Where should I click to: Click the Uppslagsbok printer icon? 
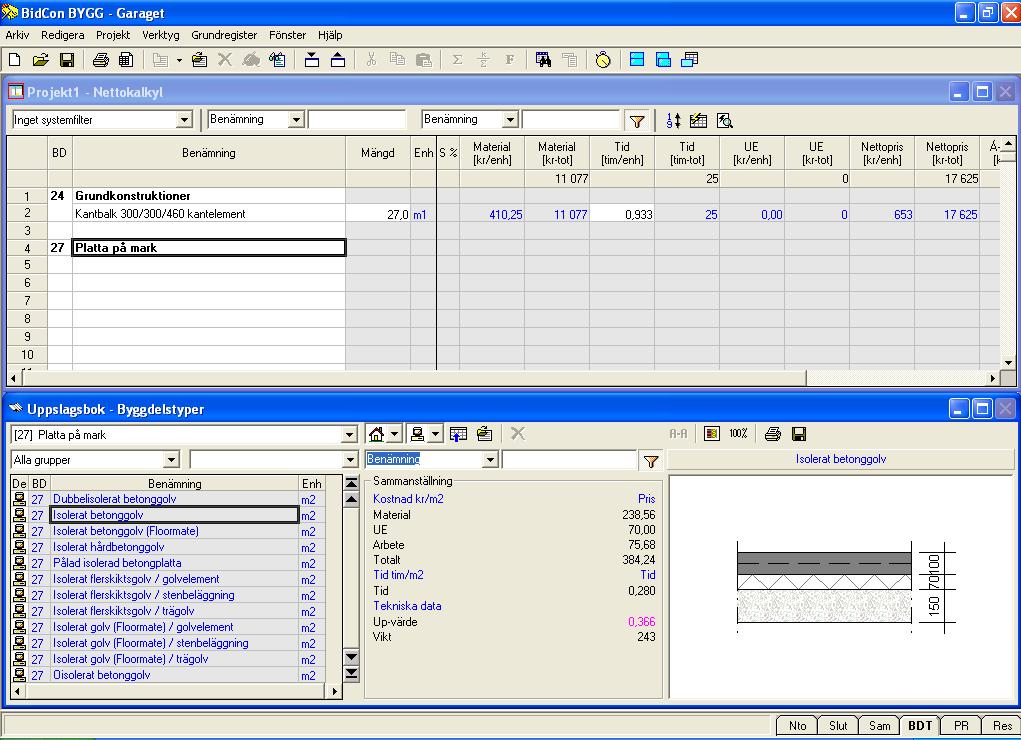pos(773,434)
